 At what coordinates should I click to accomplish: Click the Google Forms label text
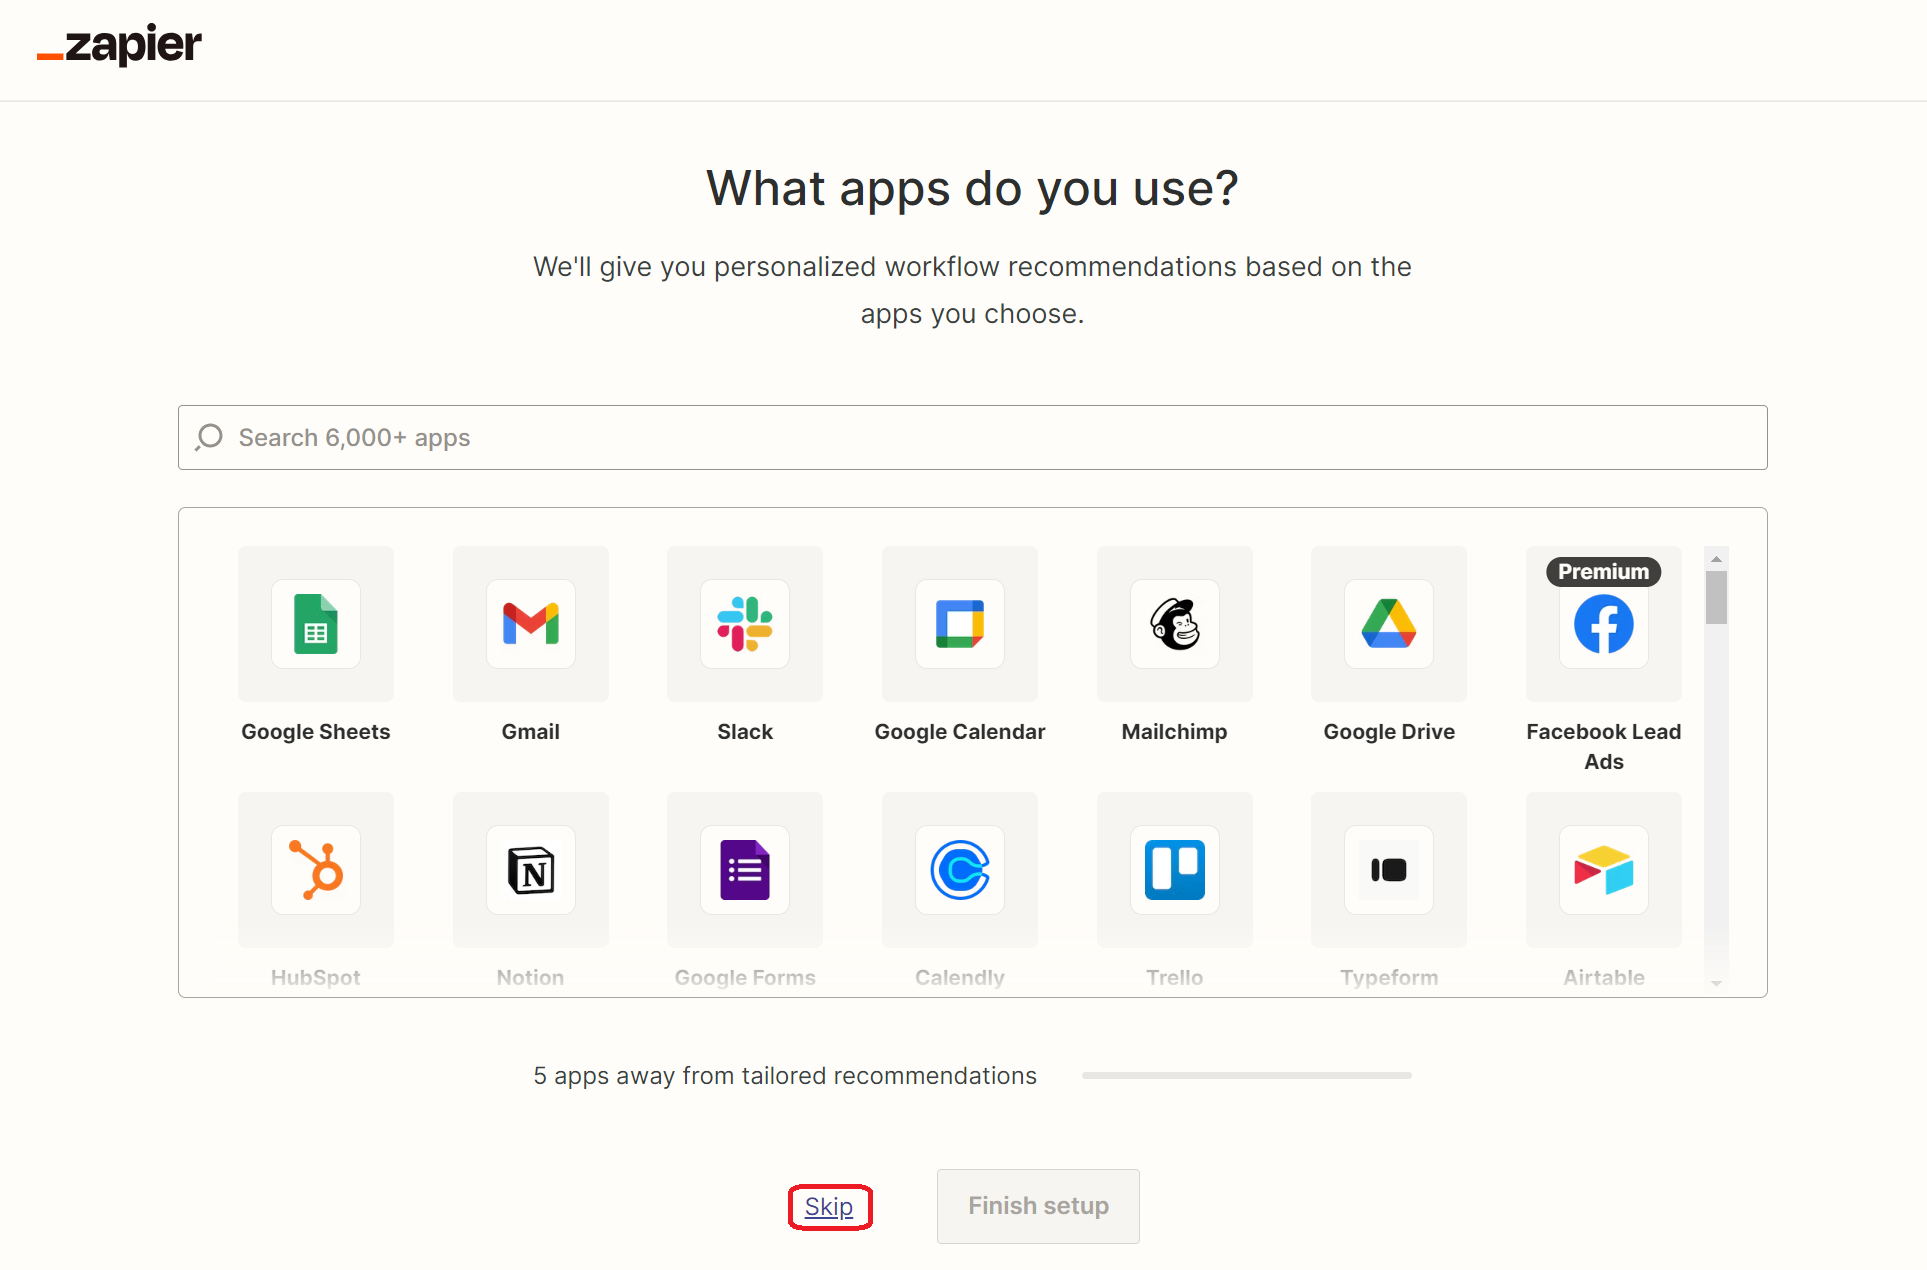click(x=745, y=977)
